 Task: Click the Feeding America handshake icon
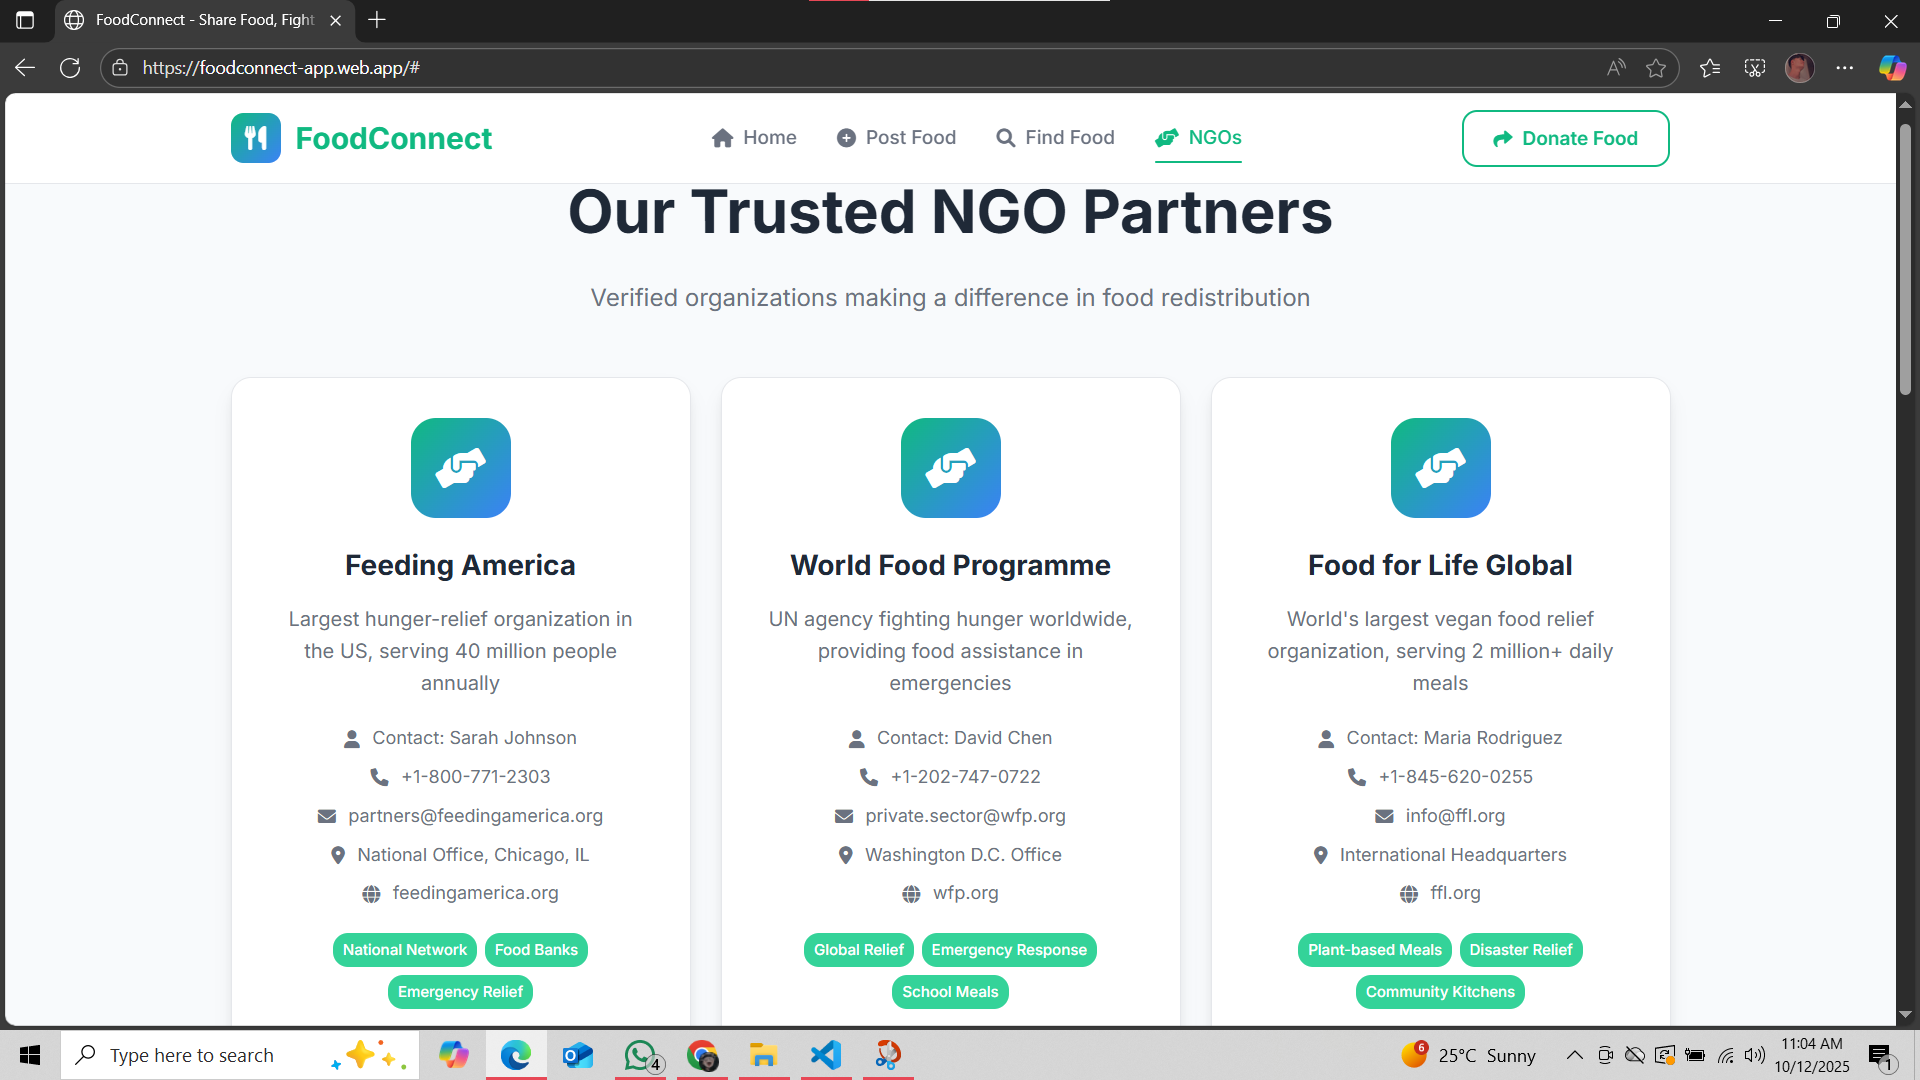point(461,468)
